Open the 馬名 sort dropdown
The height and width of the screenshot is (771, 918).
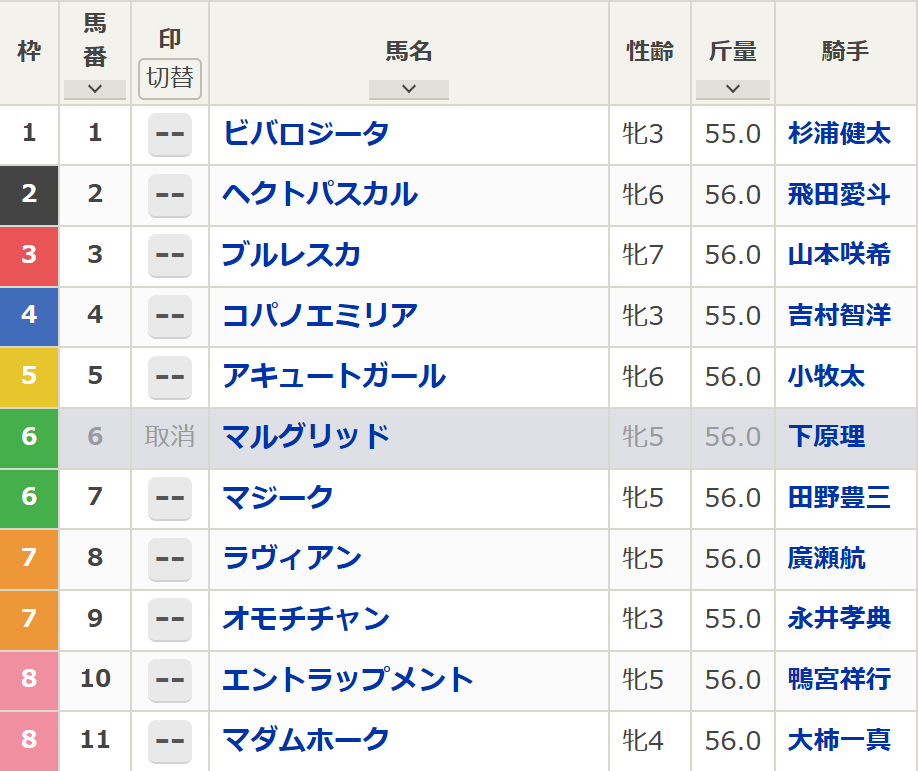click(408, 89)
